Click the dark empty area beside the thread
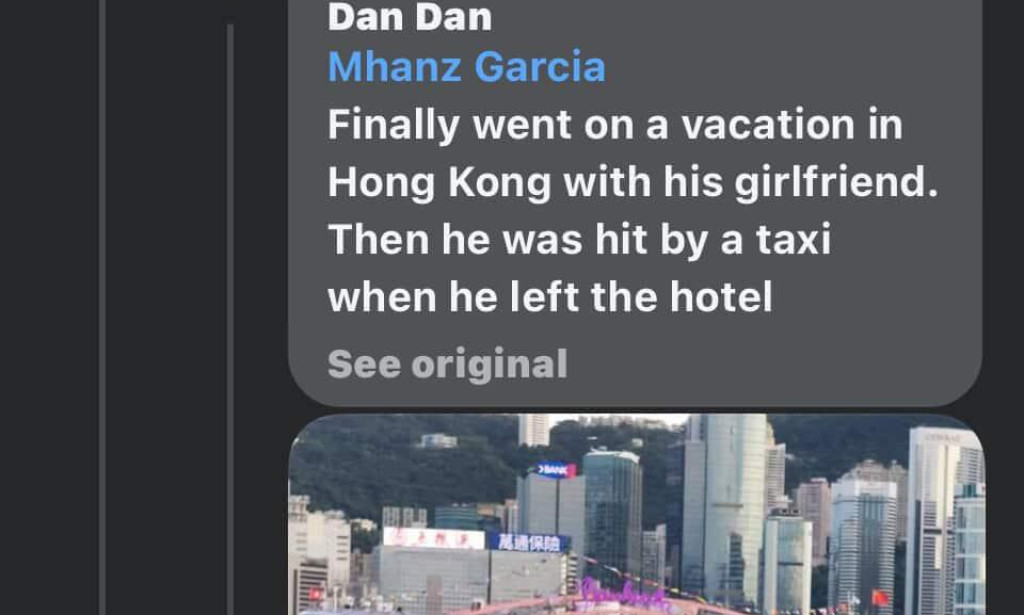The image size is (1024, 615). (x=167, y=307)
